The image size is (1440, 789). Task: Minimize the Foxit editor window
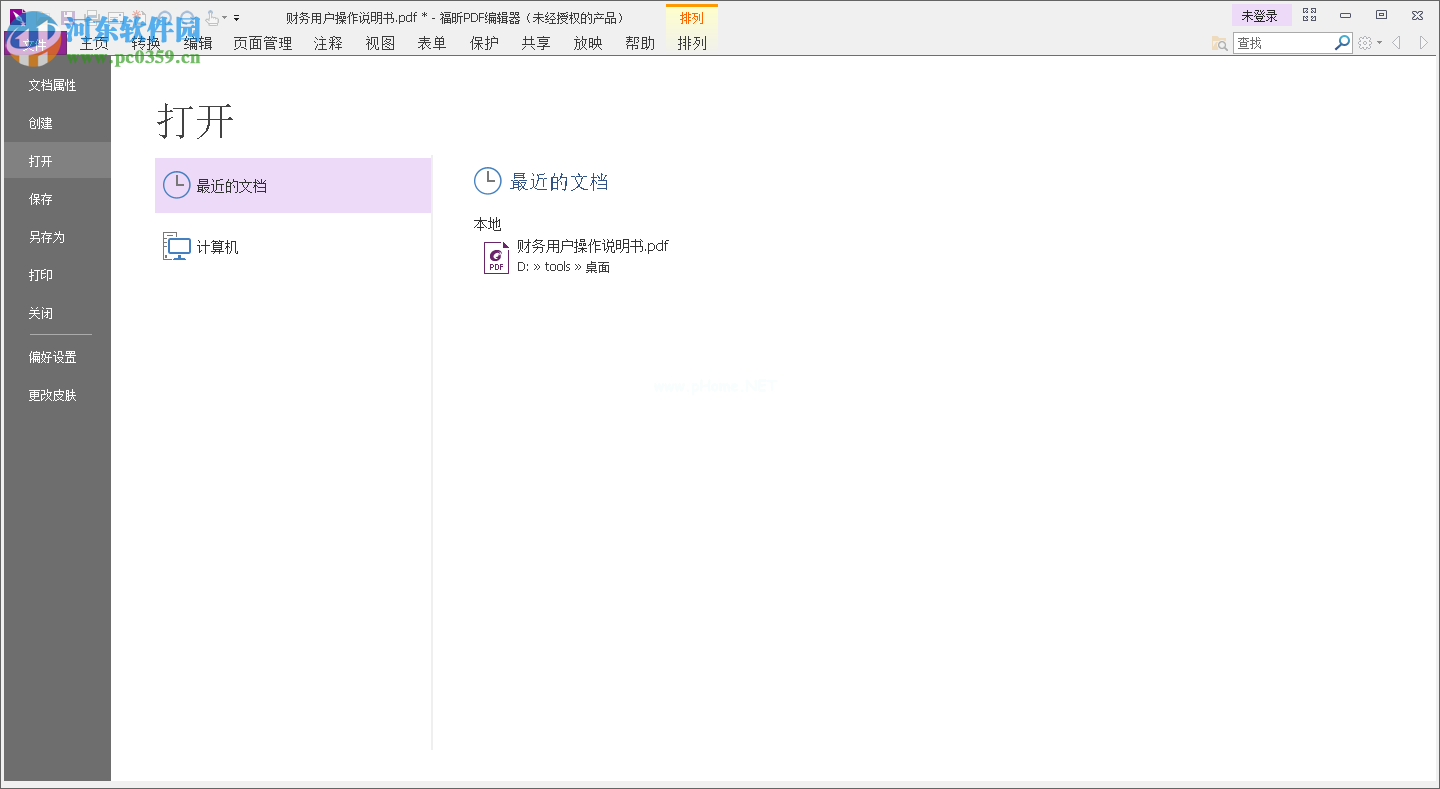pos(1346,15)
